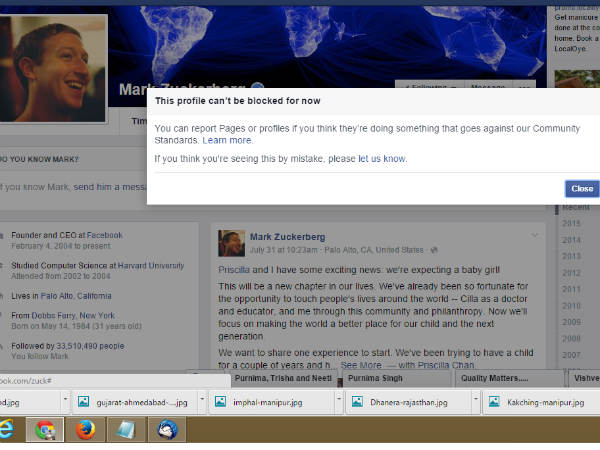Viewport: 600px width, 450px height.
Task: Open Purnima Singh chat tab
Action: (397, 378)
